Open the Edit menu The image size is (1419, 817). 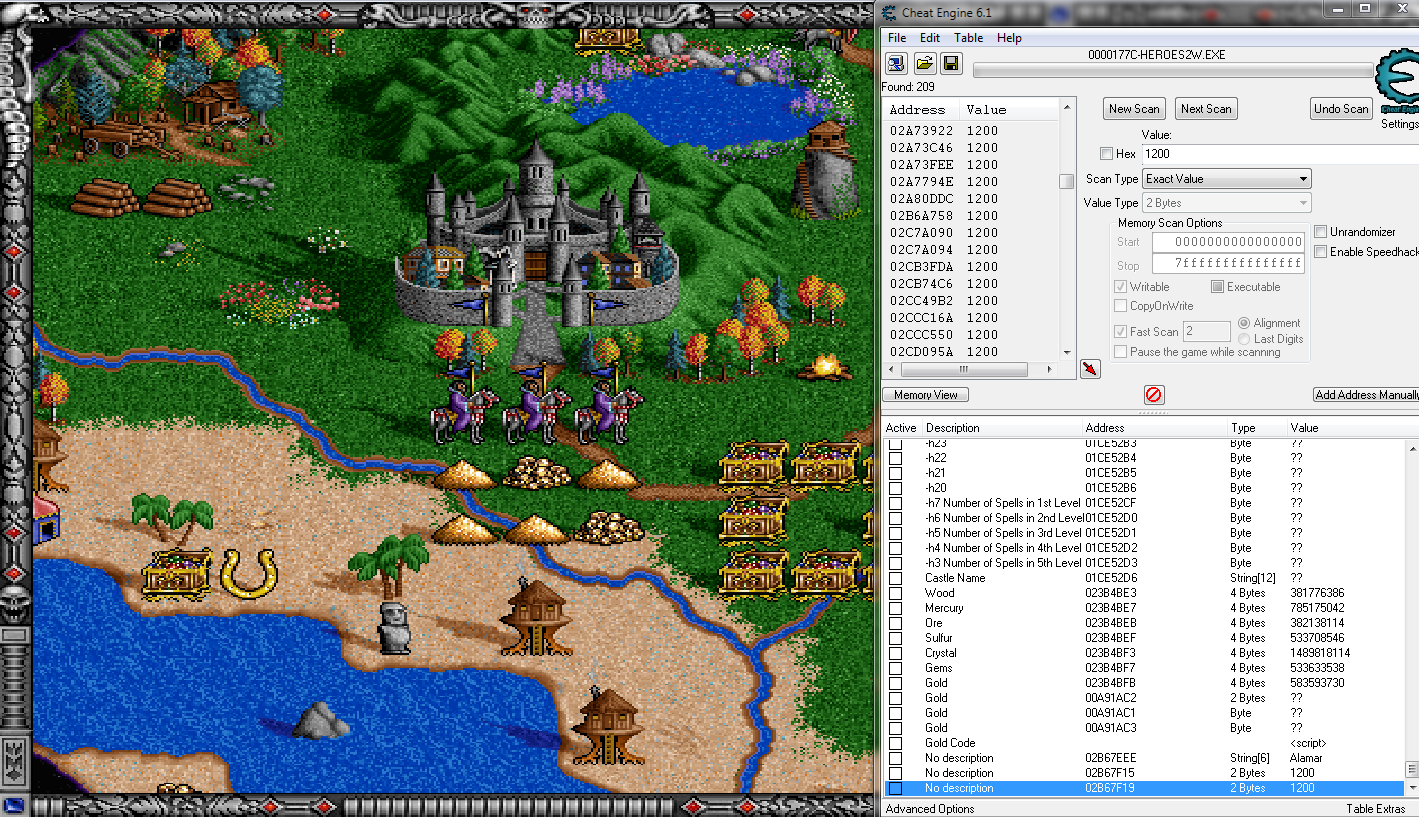tap(930, 38)
